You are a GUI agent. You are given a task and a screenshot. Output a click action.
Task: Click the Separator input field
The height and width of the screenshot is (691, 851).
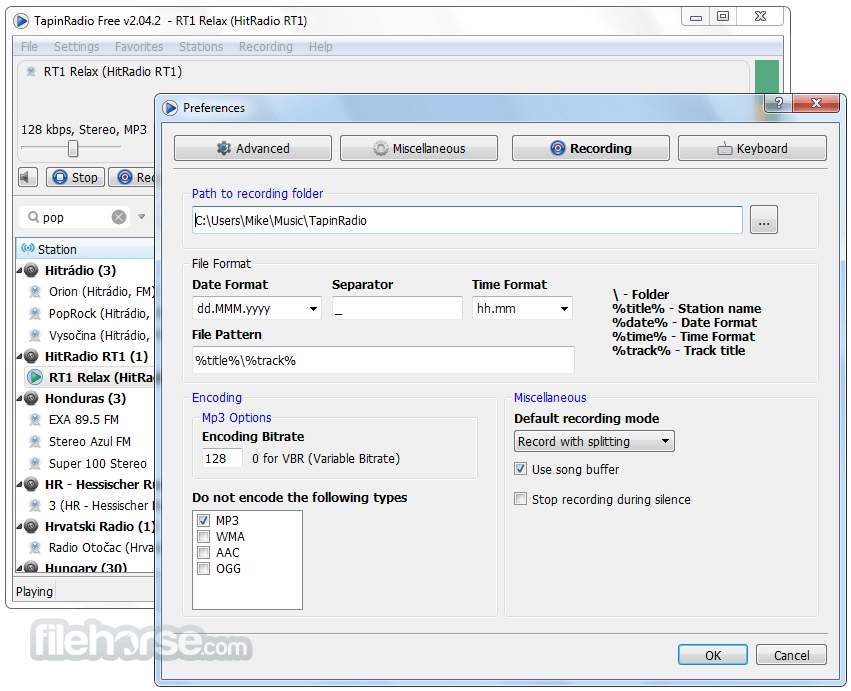(397, 308)
